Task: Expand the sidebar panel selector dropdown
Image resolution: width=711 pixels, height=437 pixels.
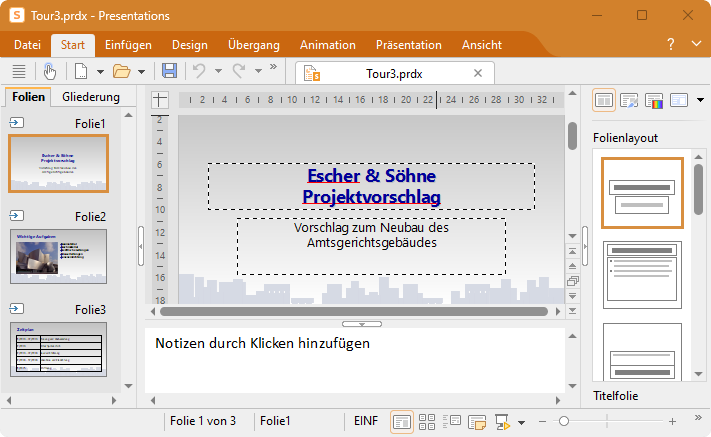Action: [x=700, y=100]
